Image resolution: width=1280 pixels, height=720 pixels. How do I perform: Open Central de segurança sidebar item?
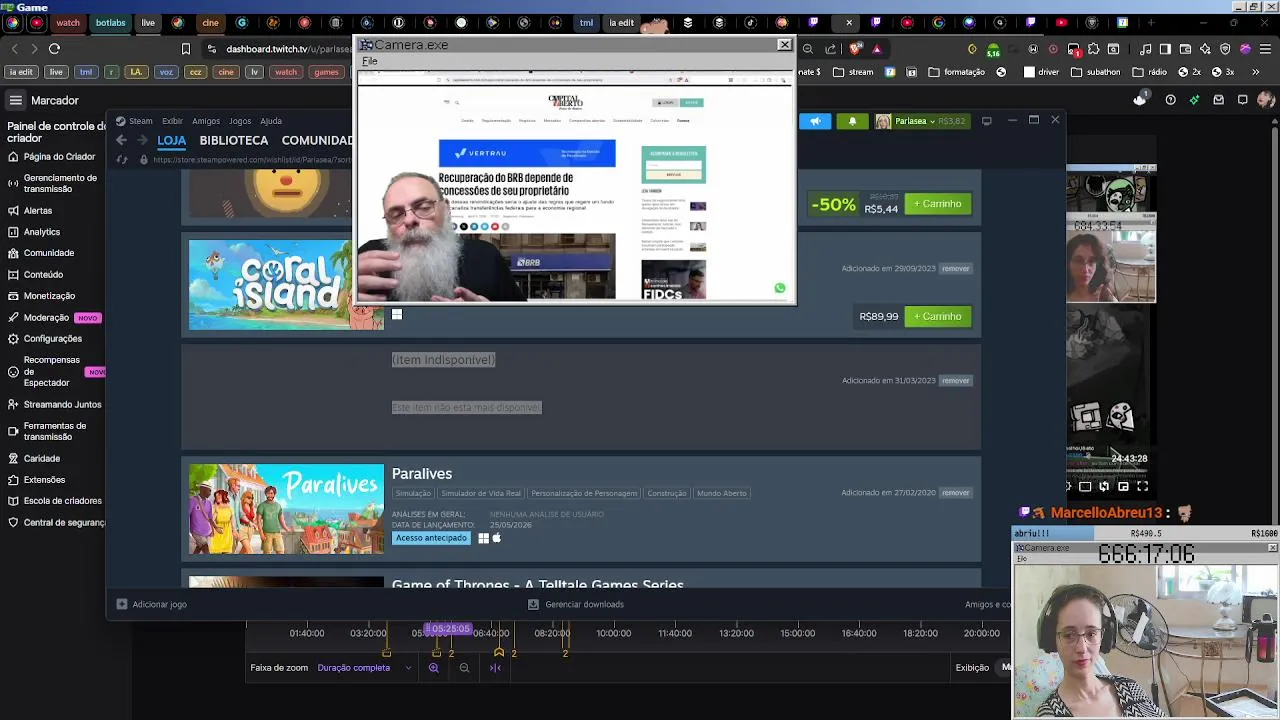(x=54, y=523)
